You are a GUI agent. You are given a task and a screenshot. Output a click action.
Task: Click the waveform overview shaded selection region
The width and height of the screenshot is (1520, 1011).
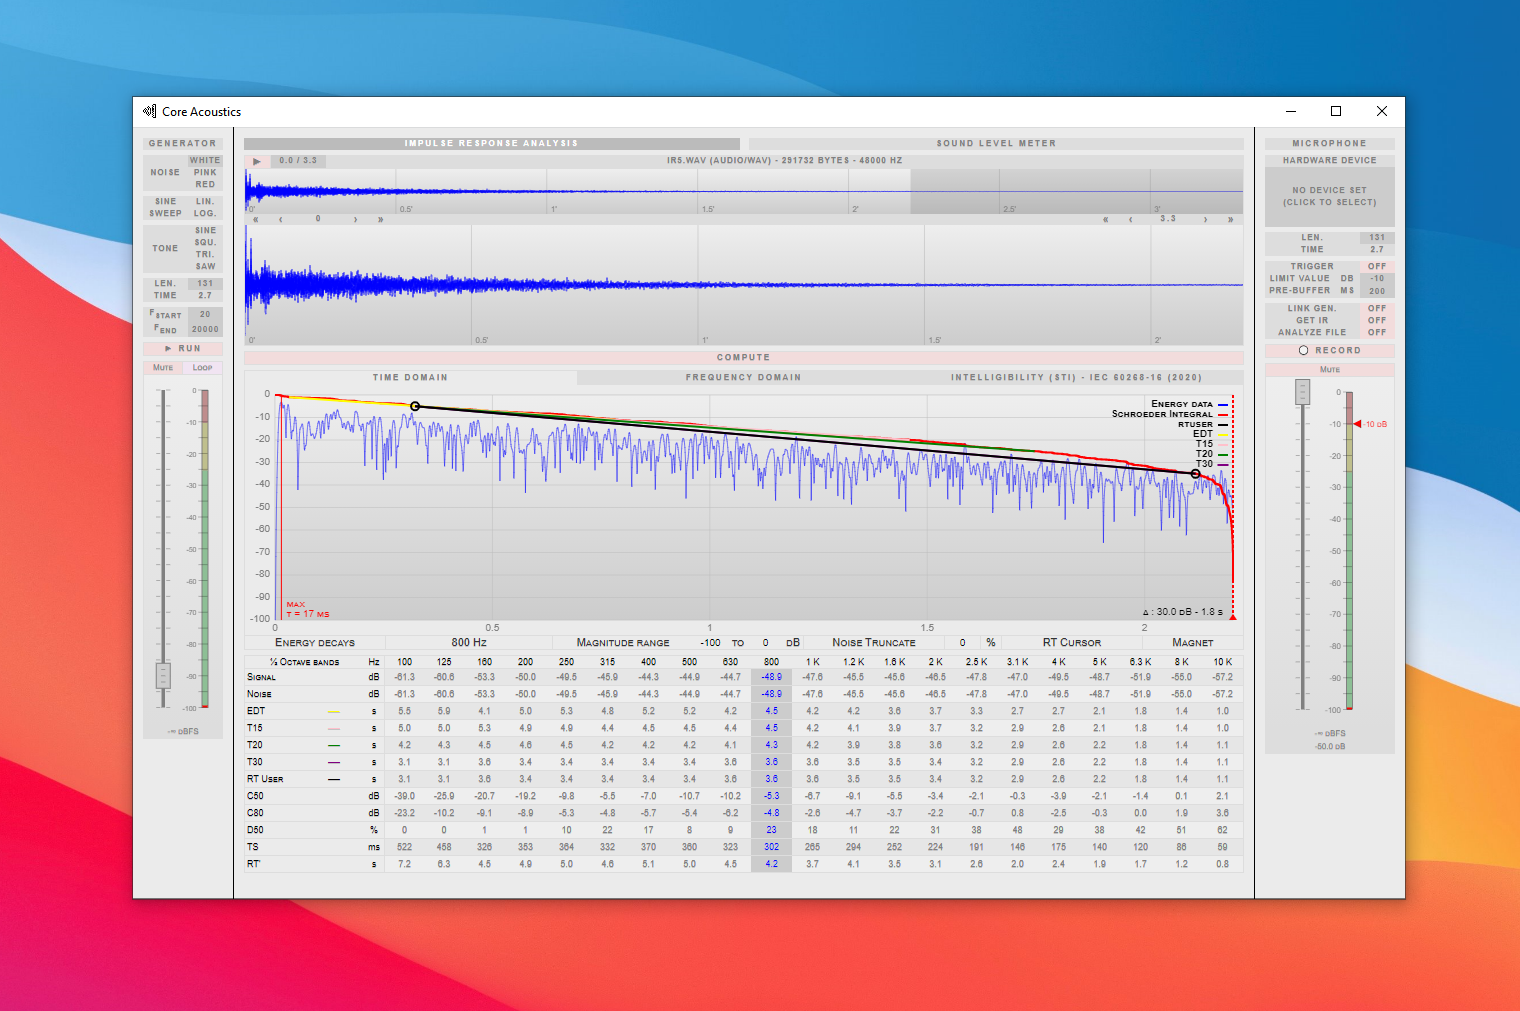point(1076,191)
